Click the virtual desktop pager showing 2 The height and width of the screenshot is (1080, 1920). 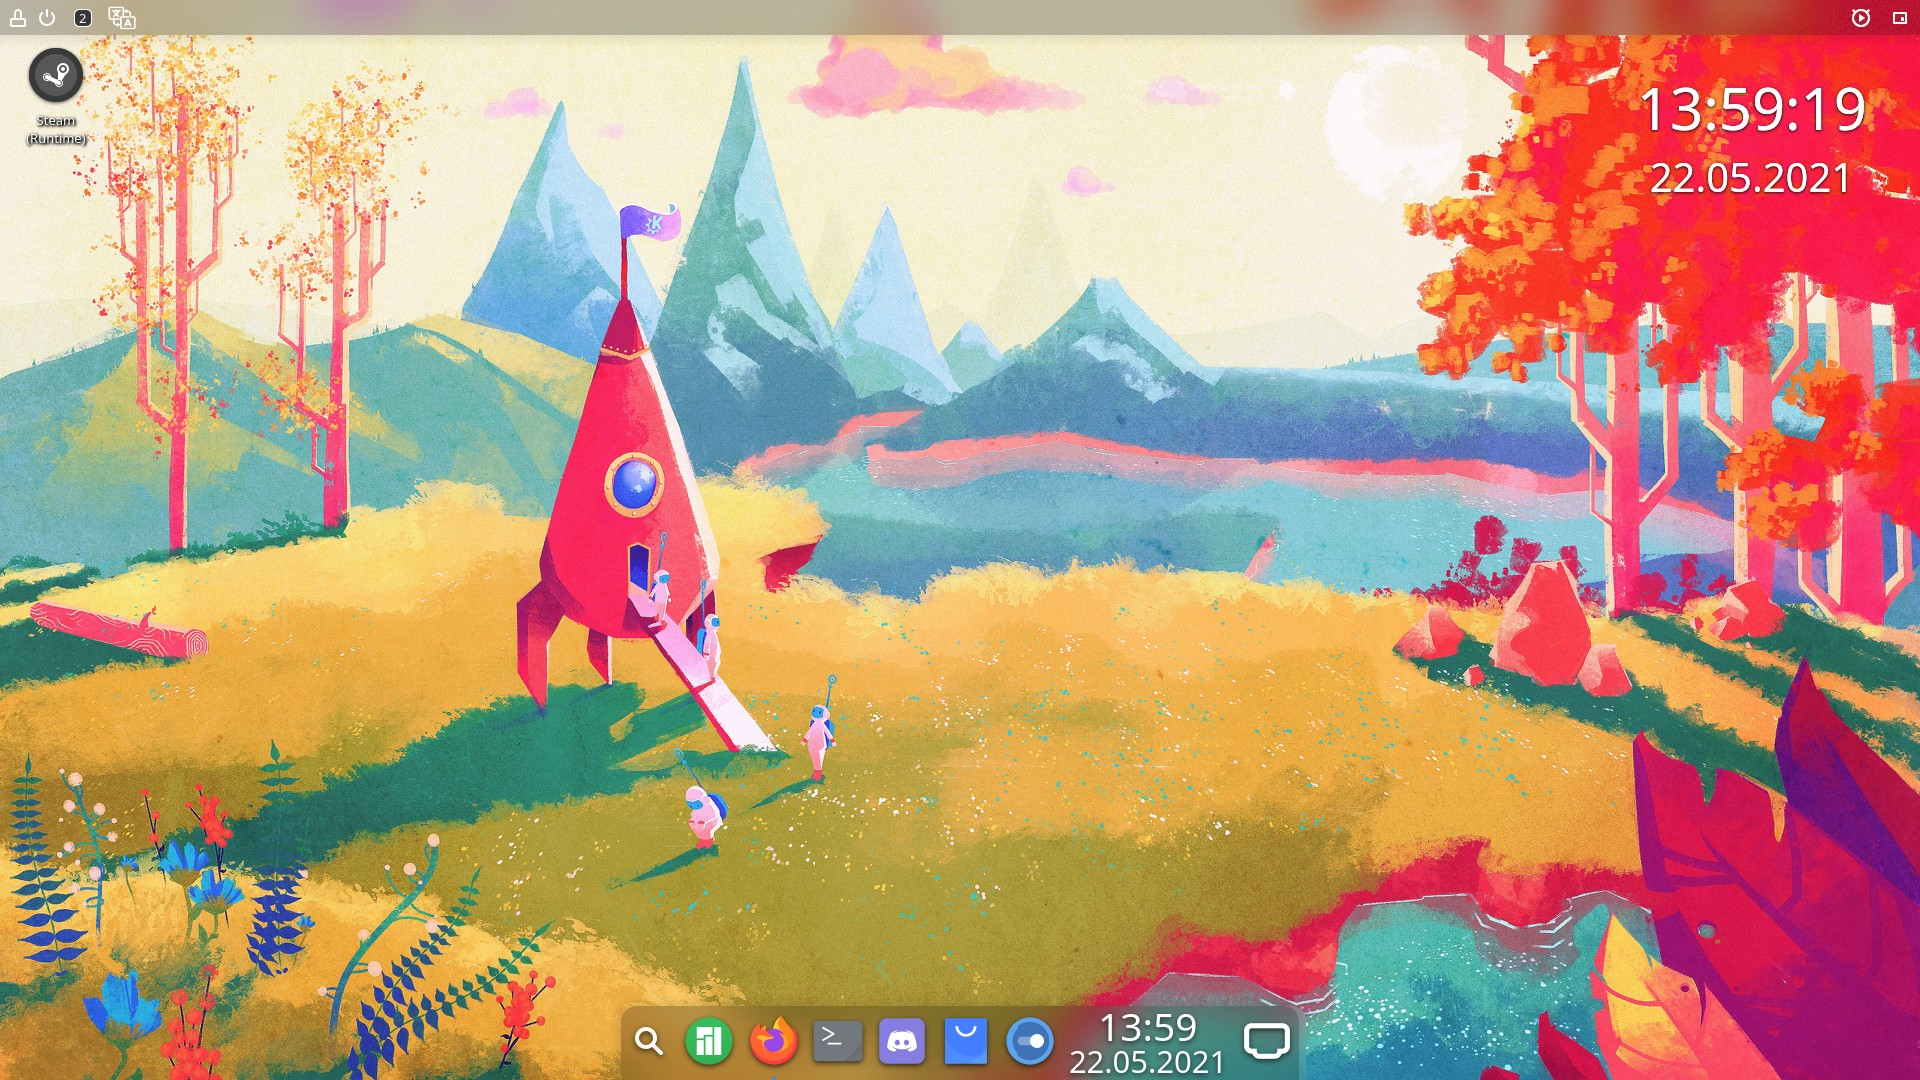tap(83, 18)
